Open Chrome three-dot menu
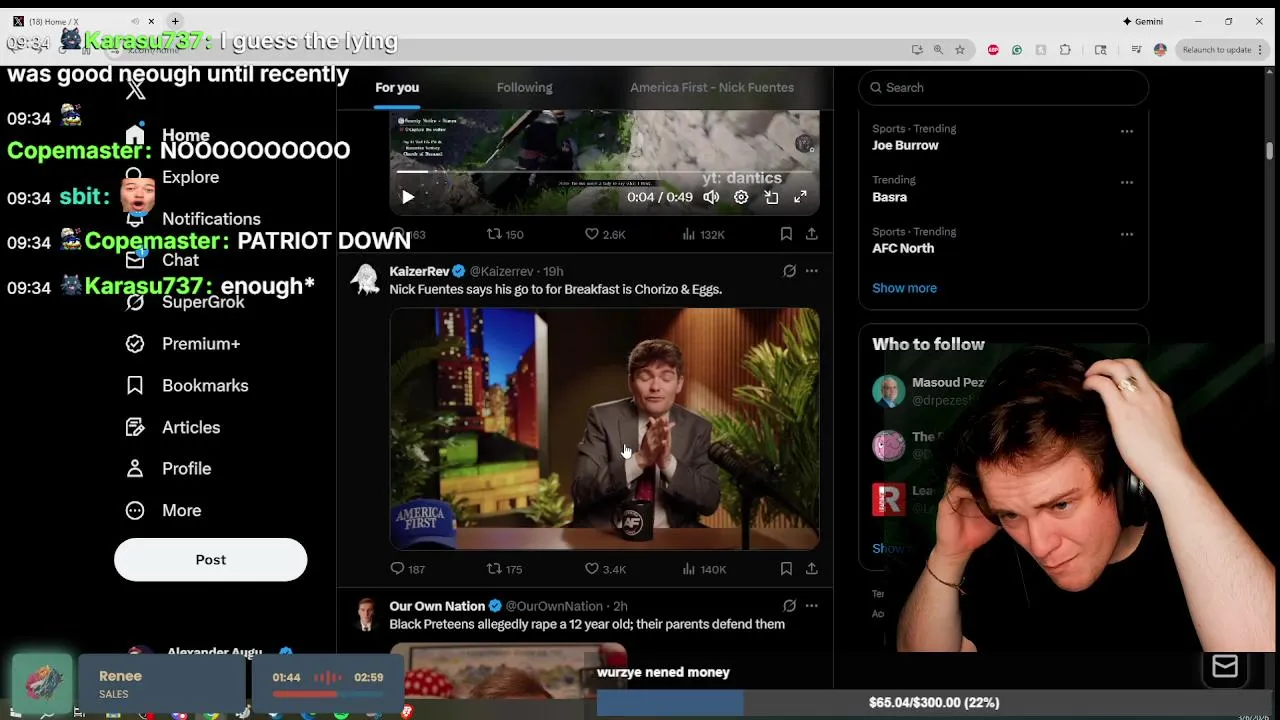Image resolution: width=1280 pixels, height=720 pixels. pos(1259,50)
